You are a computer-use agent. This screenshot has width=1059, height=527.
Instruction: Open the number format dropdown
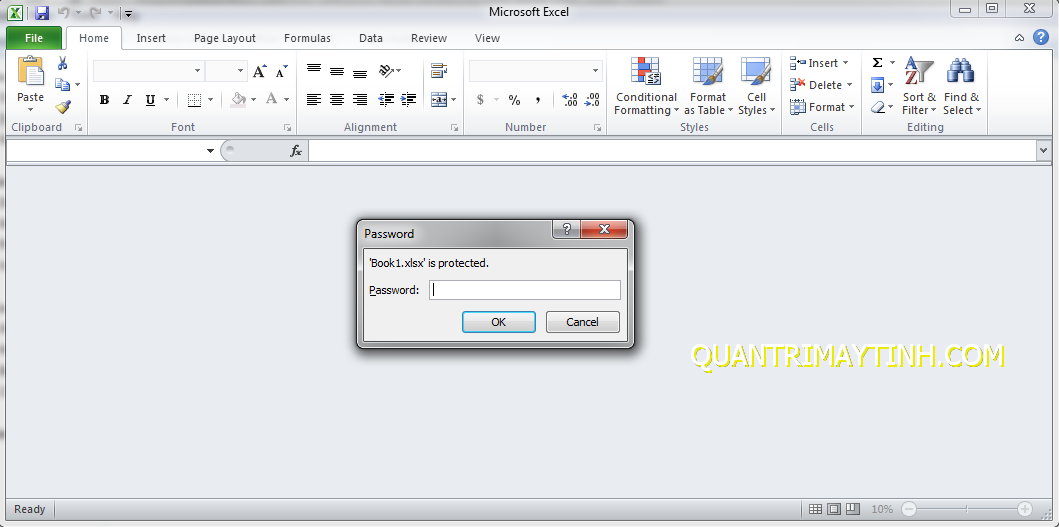596,71
